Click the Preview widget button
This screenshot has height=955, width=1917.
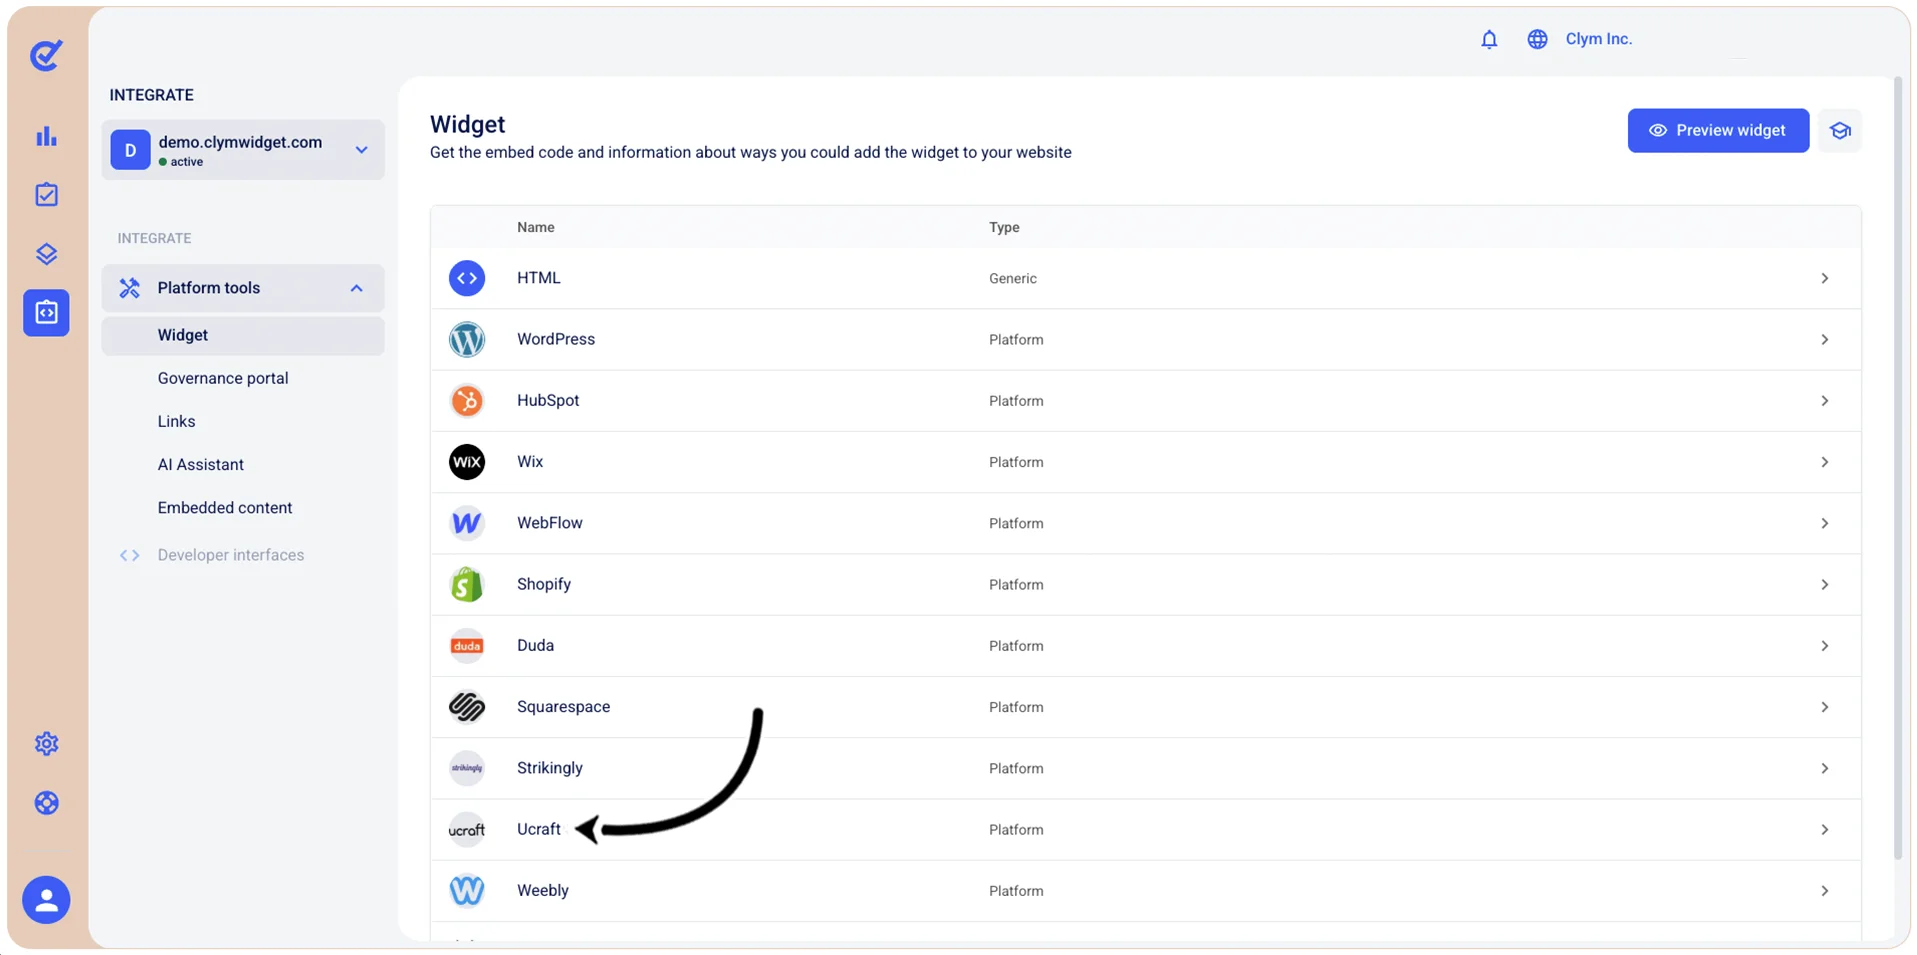click(x=1718, y=131)
